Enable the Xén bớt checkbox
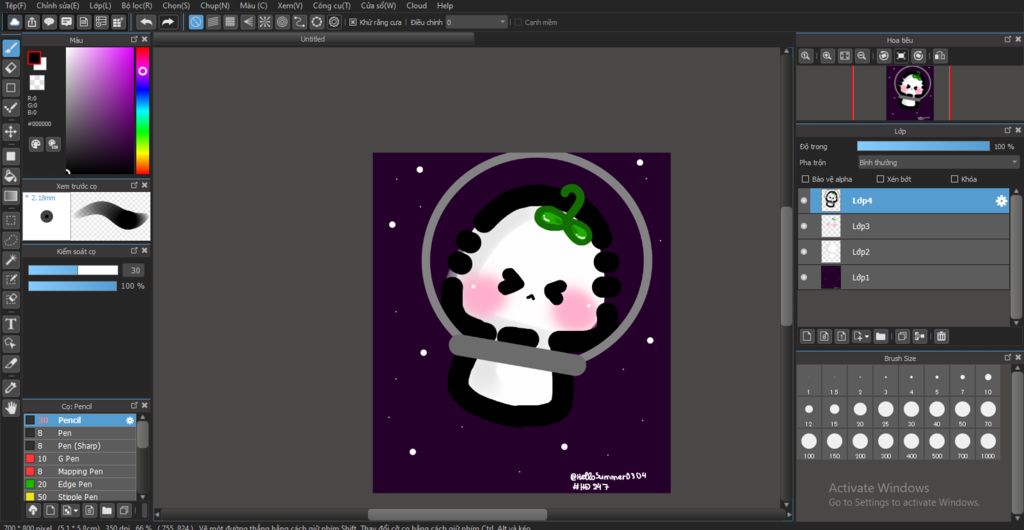Viewport: 1024px width, 530px height. click(880, 179)
